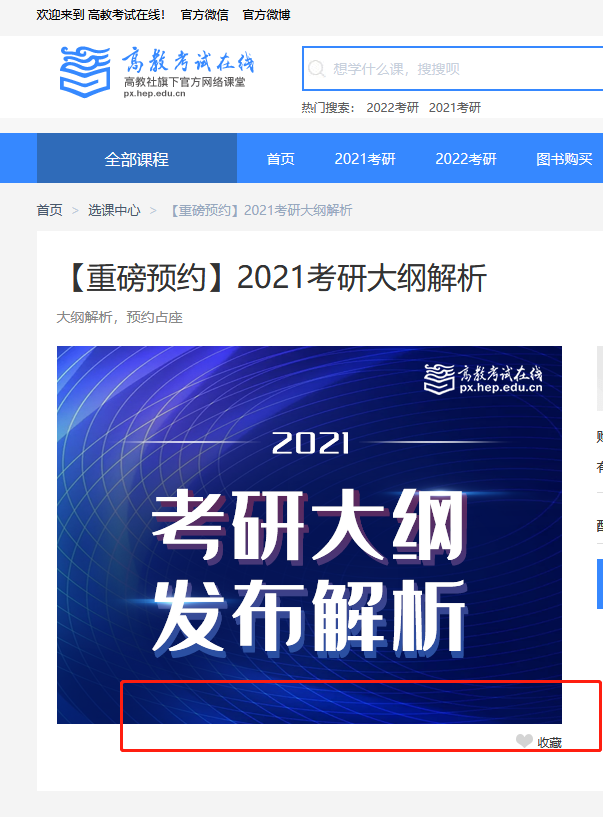
Task: Toggle 收藏 favorite for this course
Action: (539, 741)
